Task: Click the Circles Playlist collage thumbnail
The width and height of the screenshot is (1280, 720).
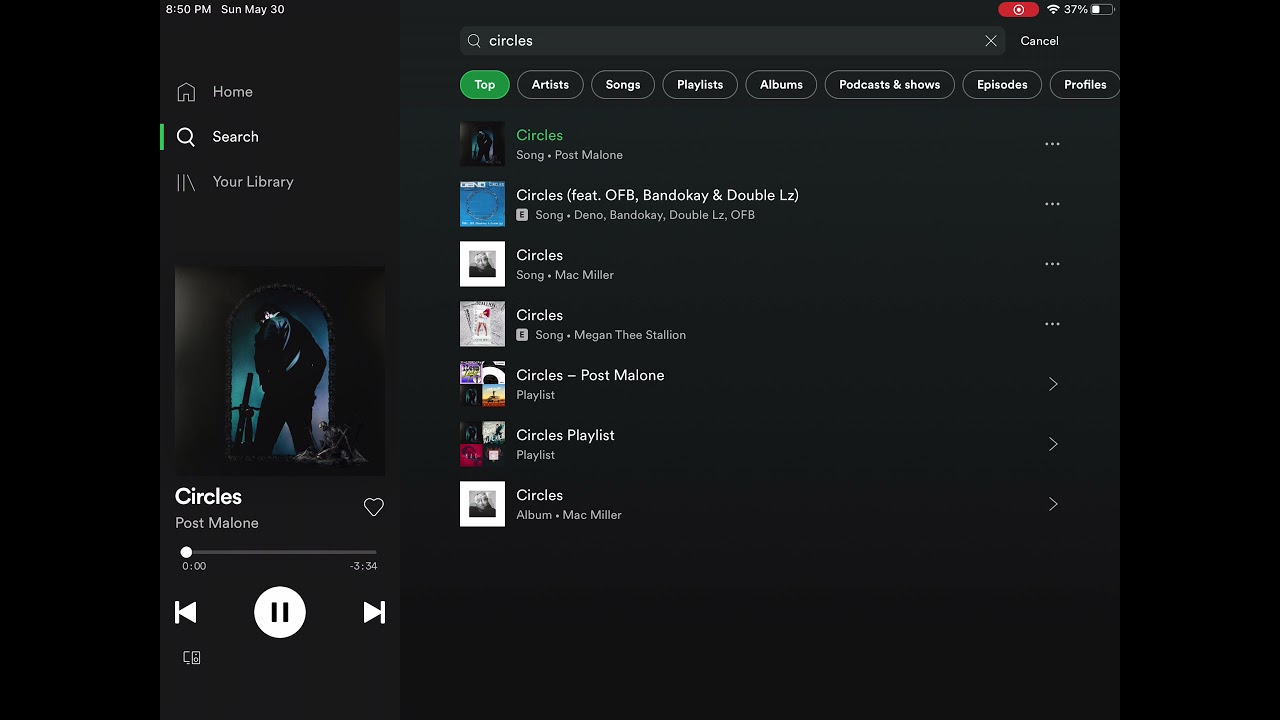Action: point(482,444)
